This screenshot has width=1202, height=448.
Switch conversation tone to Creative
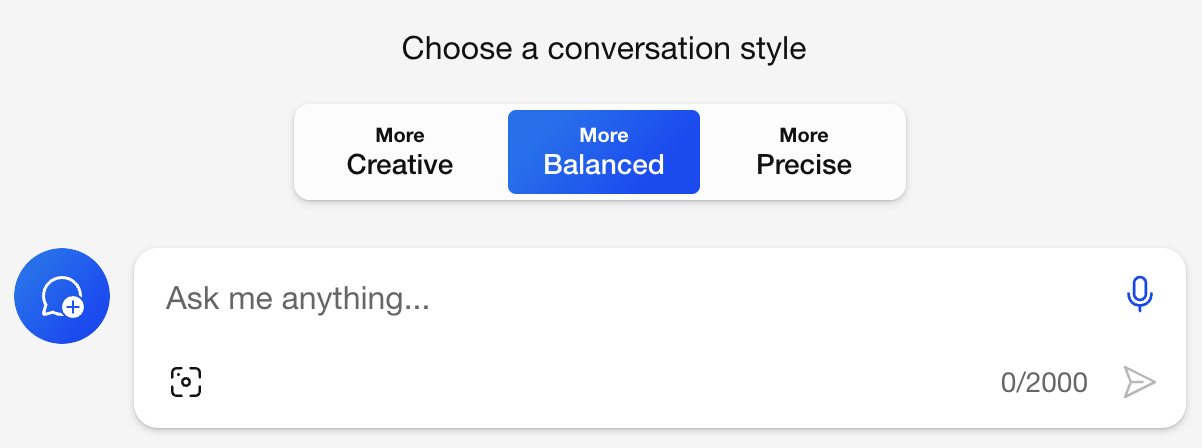pos(400,152)
